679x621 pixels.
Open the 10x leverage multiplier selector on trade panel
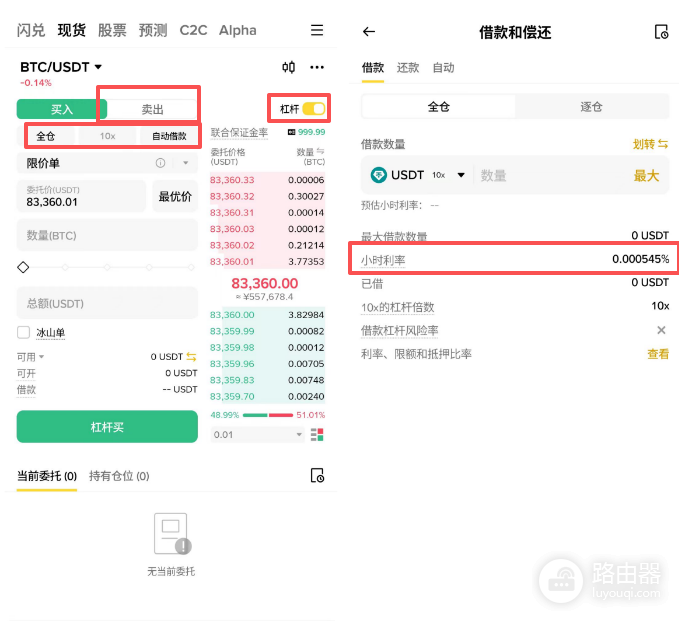click(107, 136)
